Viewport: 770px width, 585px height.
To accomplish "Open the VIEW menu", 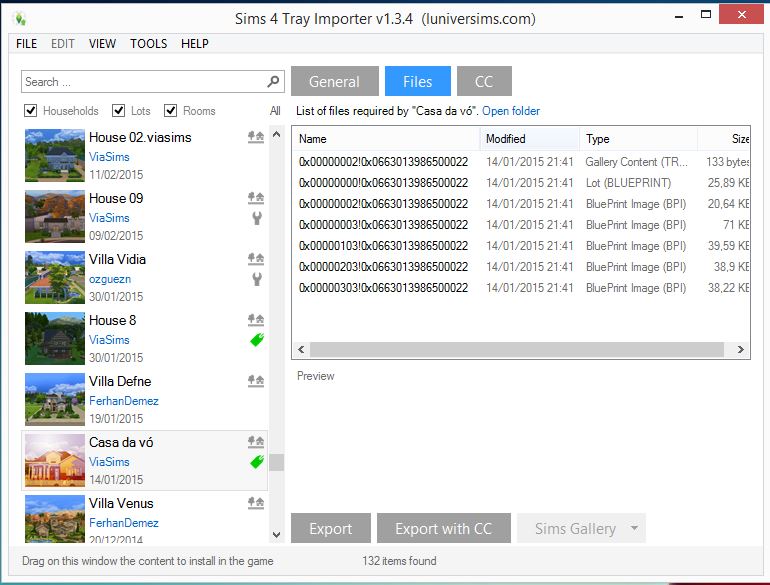I will (102, 44).
